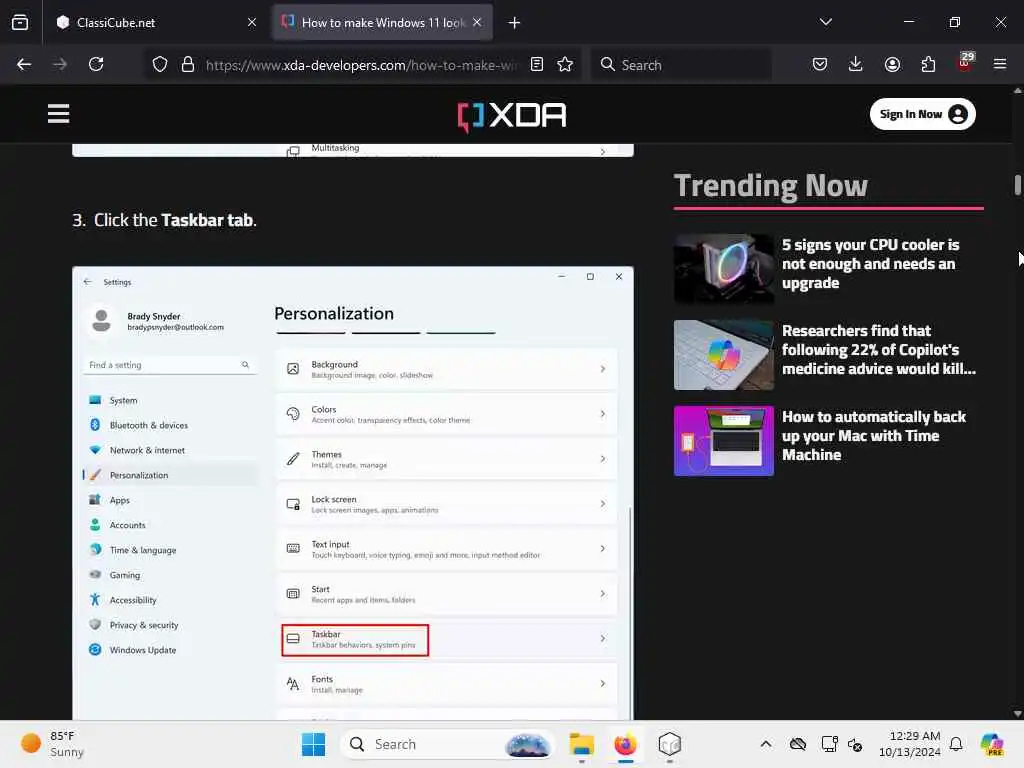Click the Firefox Search box
Image resolution: width=1024 pixels, height=768 pixels.
click(682, 65)
